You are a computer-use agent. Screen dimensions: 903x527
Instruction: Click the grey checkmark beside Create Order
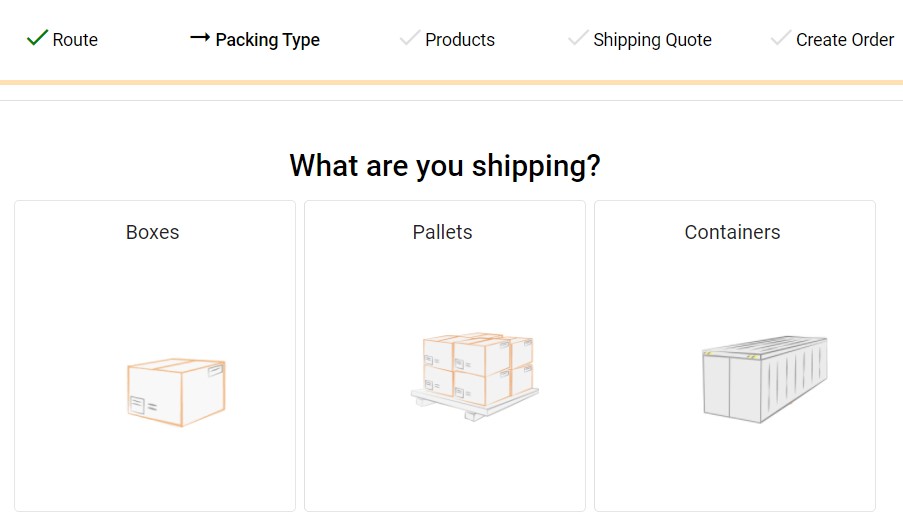tap(781, 37)
